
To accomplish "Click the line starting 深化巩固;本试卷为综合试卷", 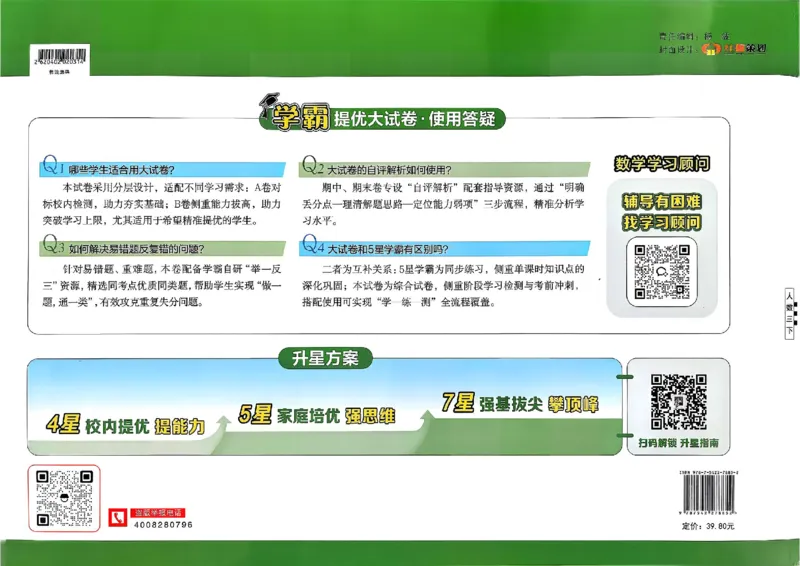I will (x=442, y=285).
